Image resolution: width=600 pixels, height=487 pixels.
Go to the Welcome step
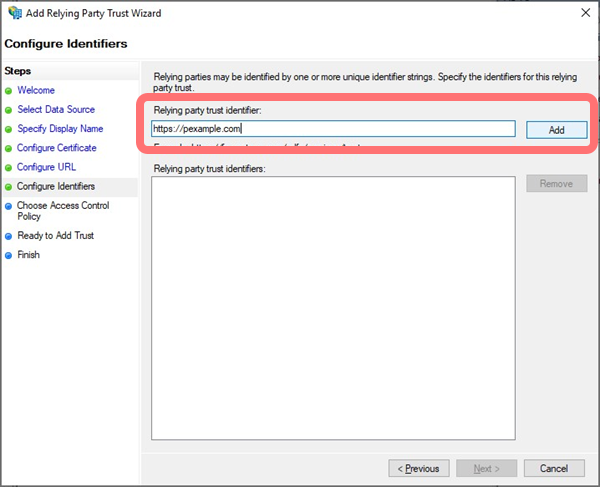(36, 91)
